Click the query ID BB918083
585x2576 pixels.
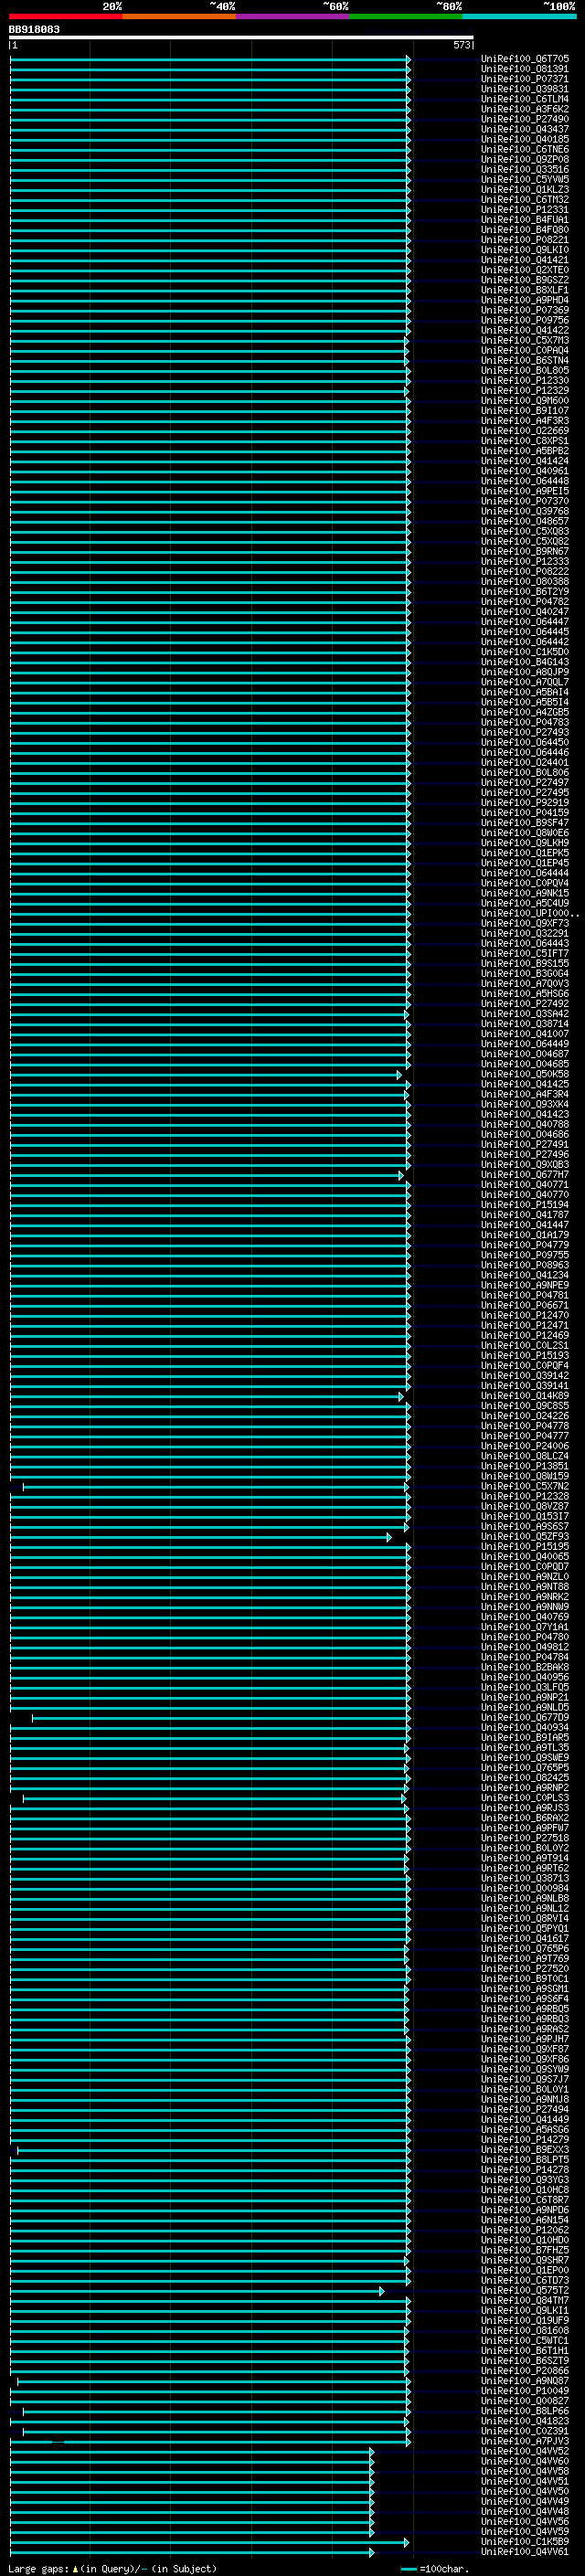[34, 29]
